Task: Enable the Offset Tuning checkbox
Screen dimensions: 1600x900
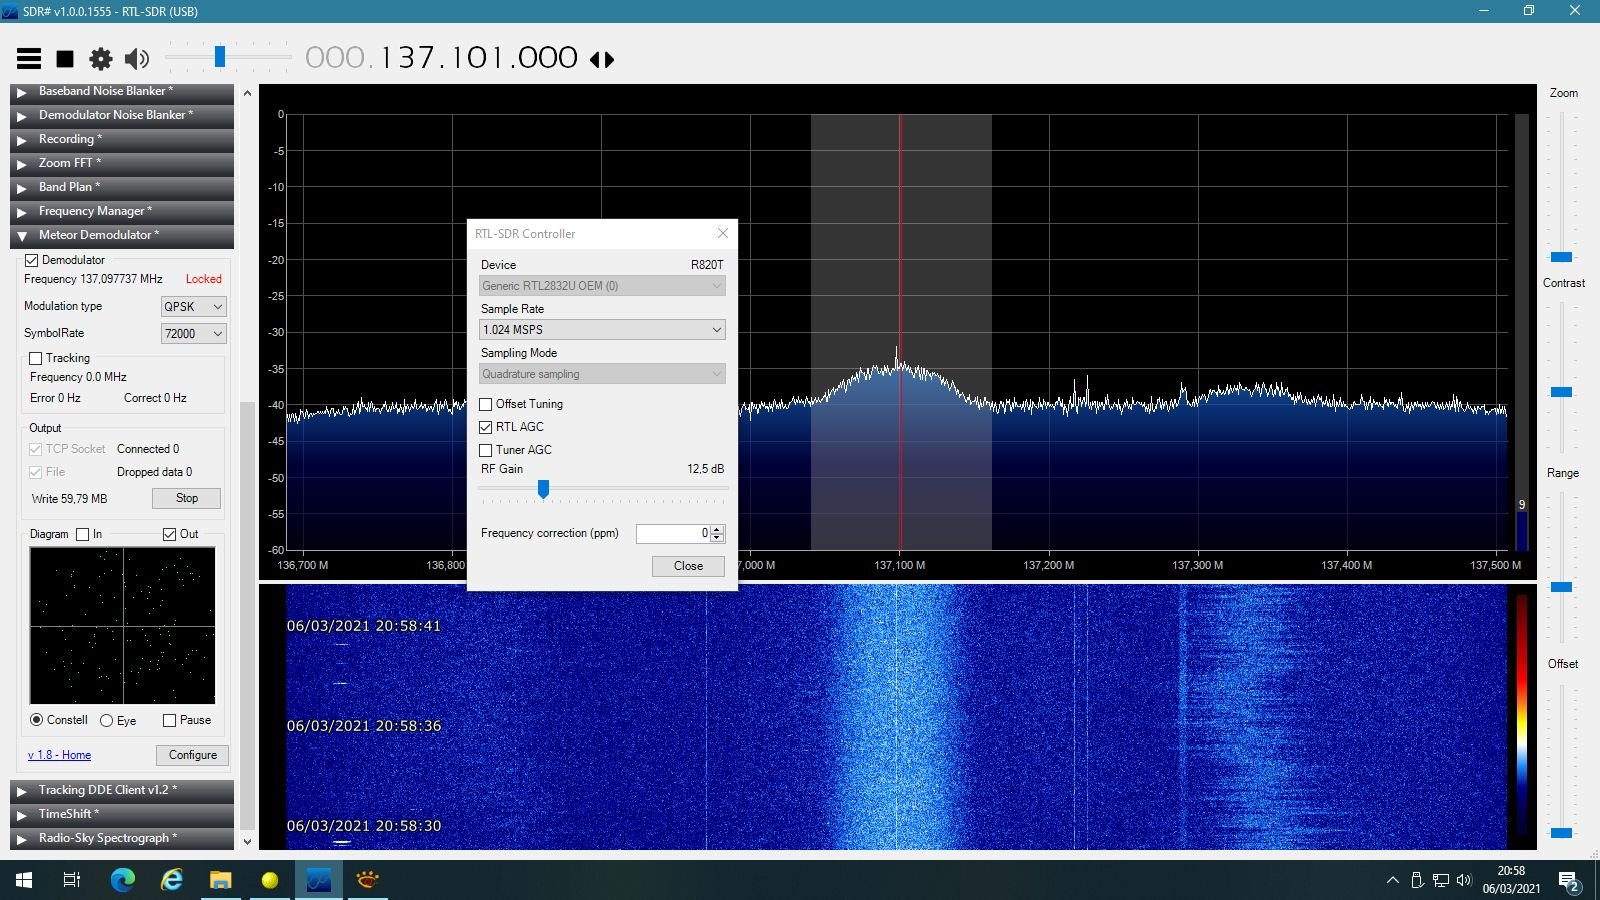Action: [x=486, y=404]
